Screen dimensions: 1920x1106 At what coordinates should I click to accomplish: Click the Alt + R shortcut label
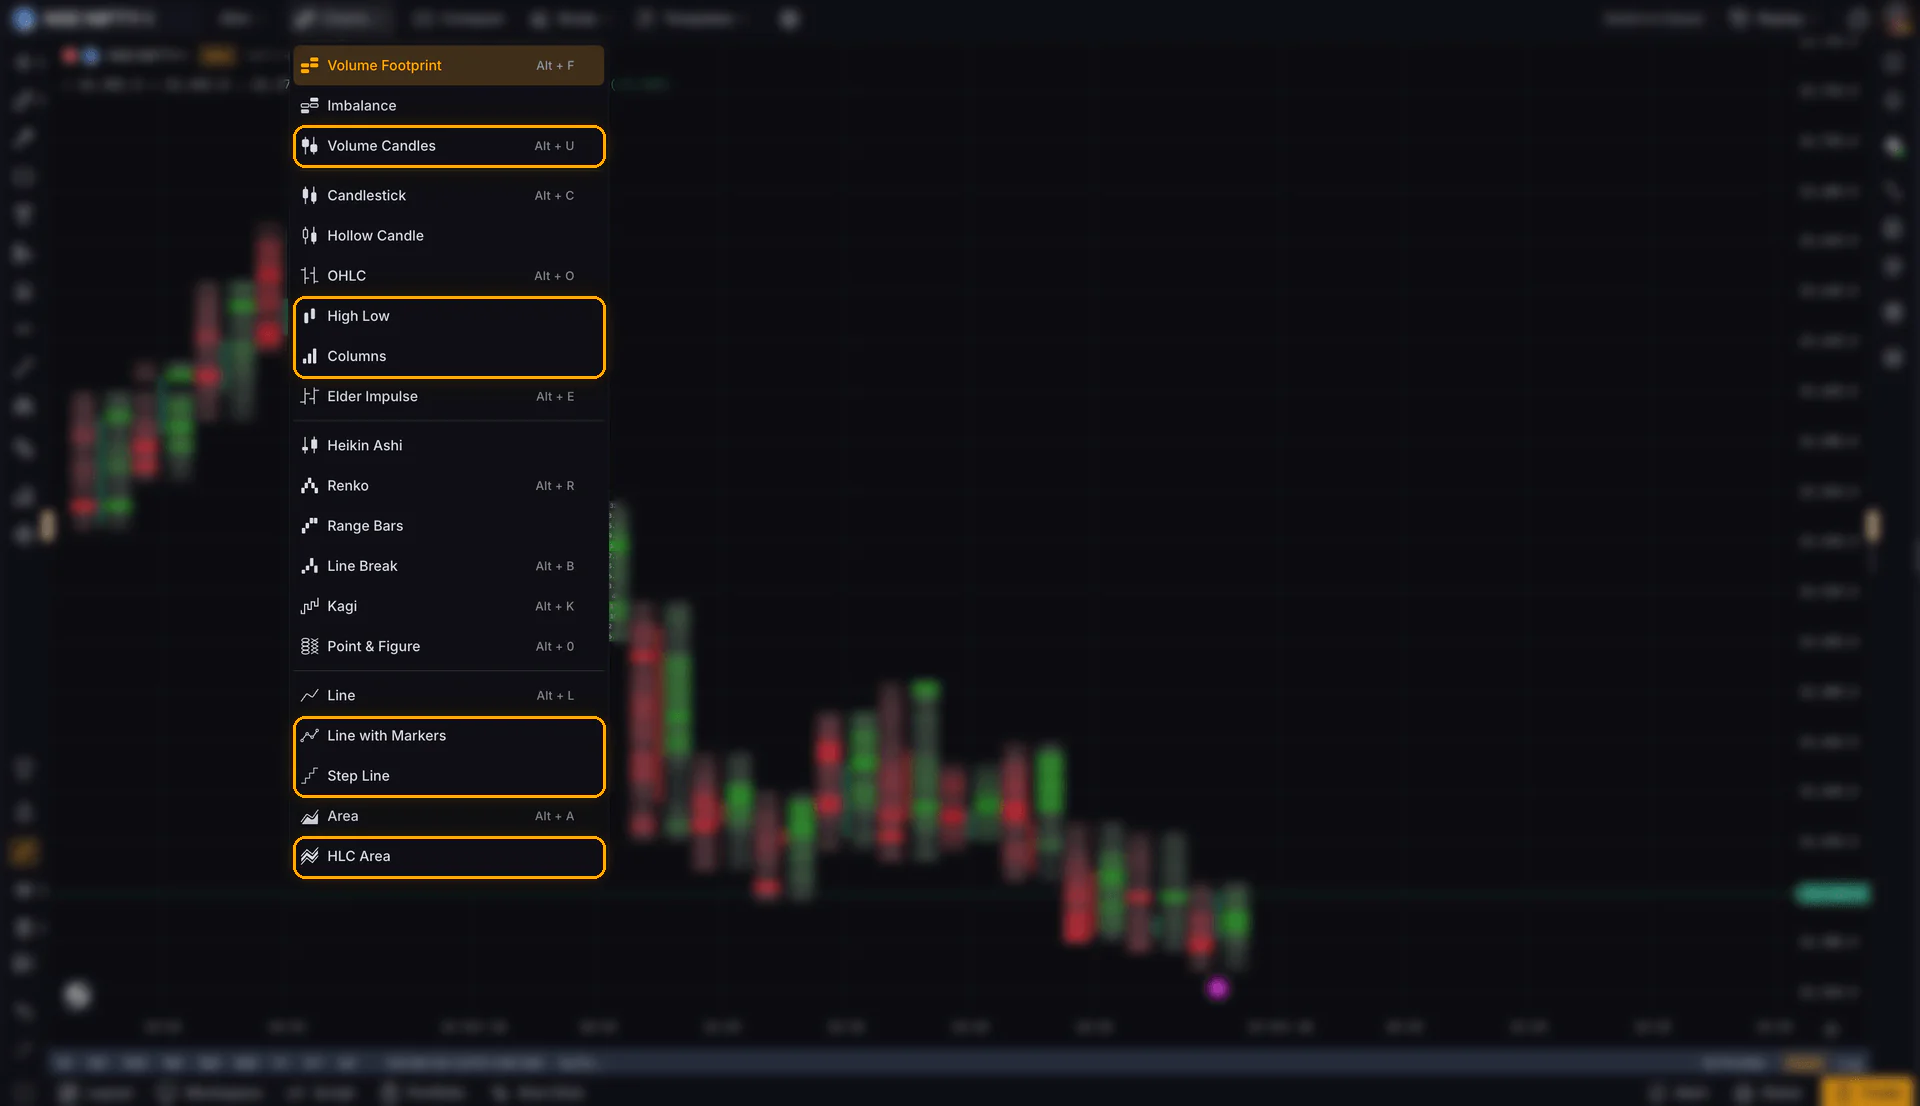coord(555,486)
